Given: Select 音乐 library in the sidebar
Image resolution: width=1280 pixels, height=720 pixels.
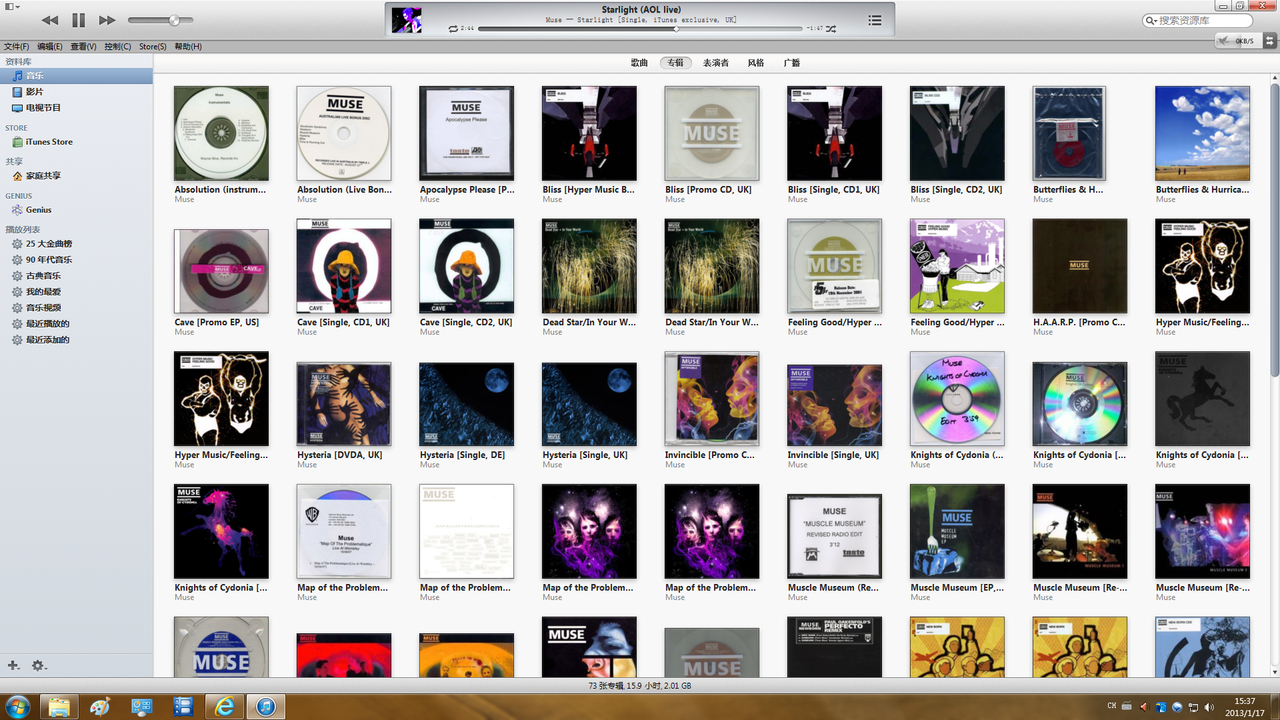Looking at the screenshot, I should click(76, 76).
